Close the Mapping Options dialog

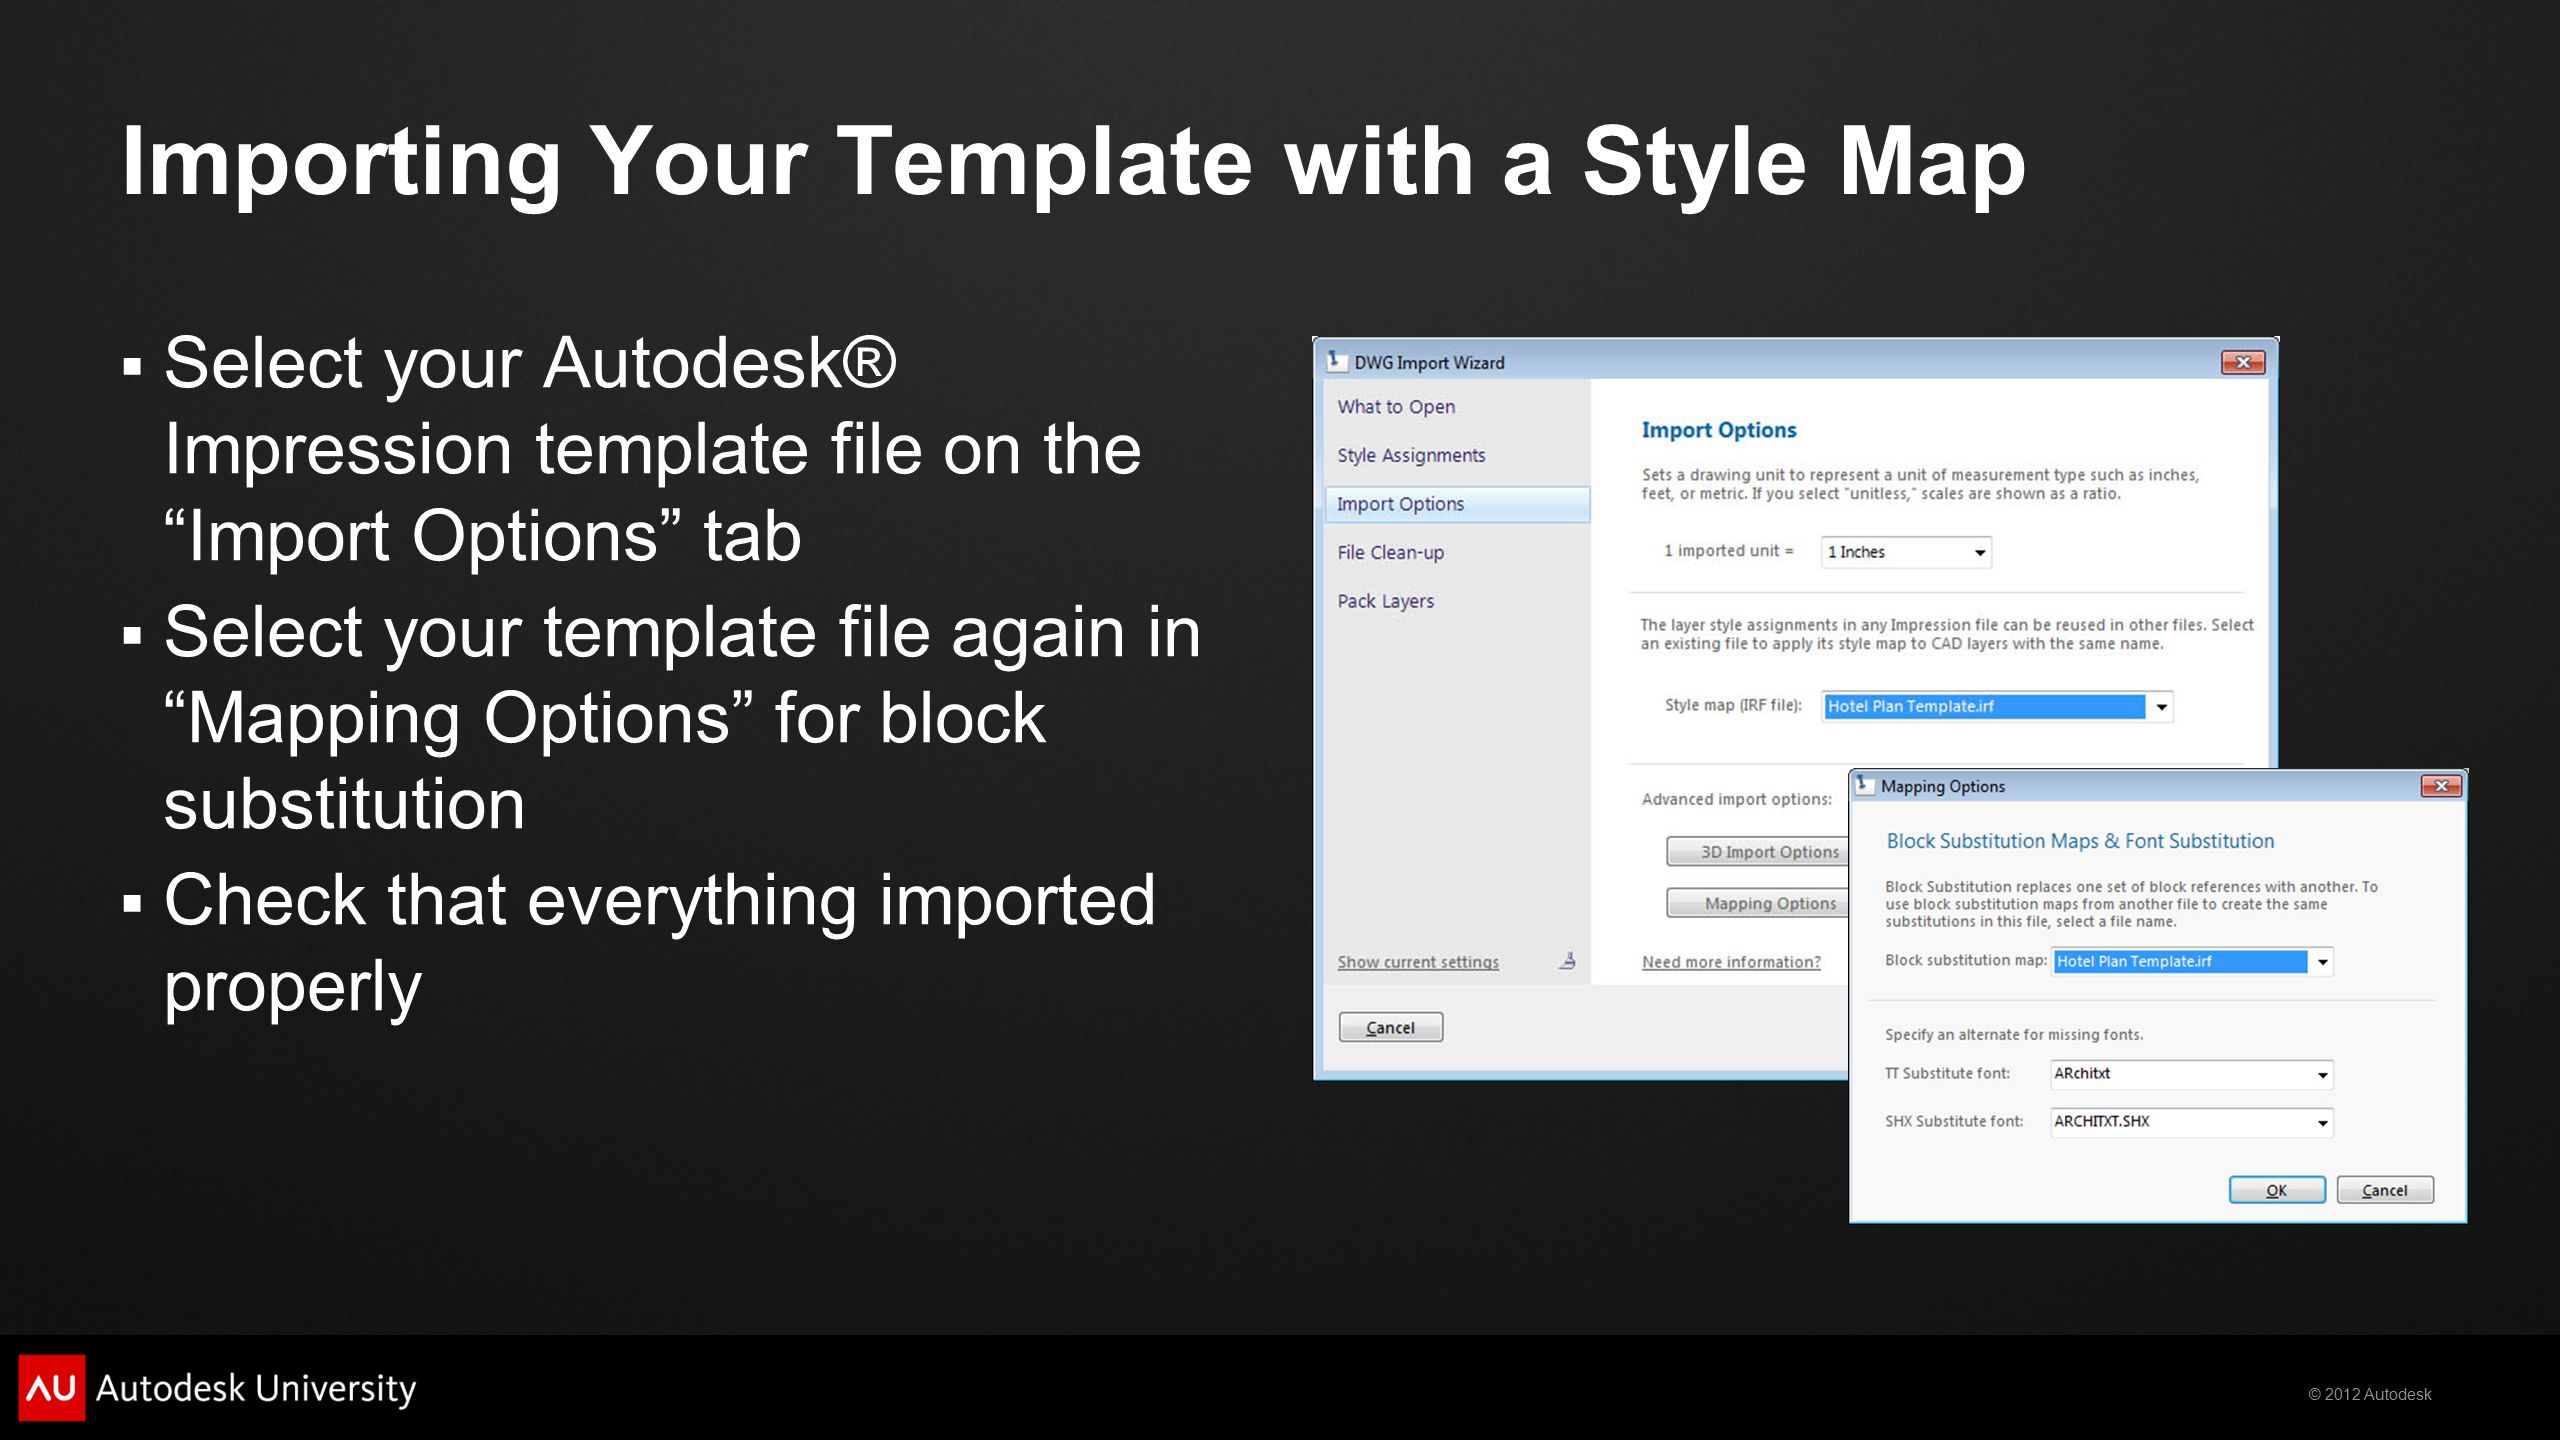2441,786
